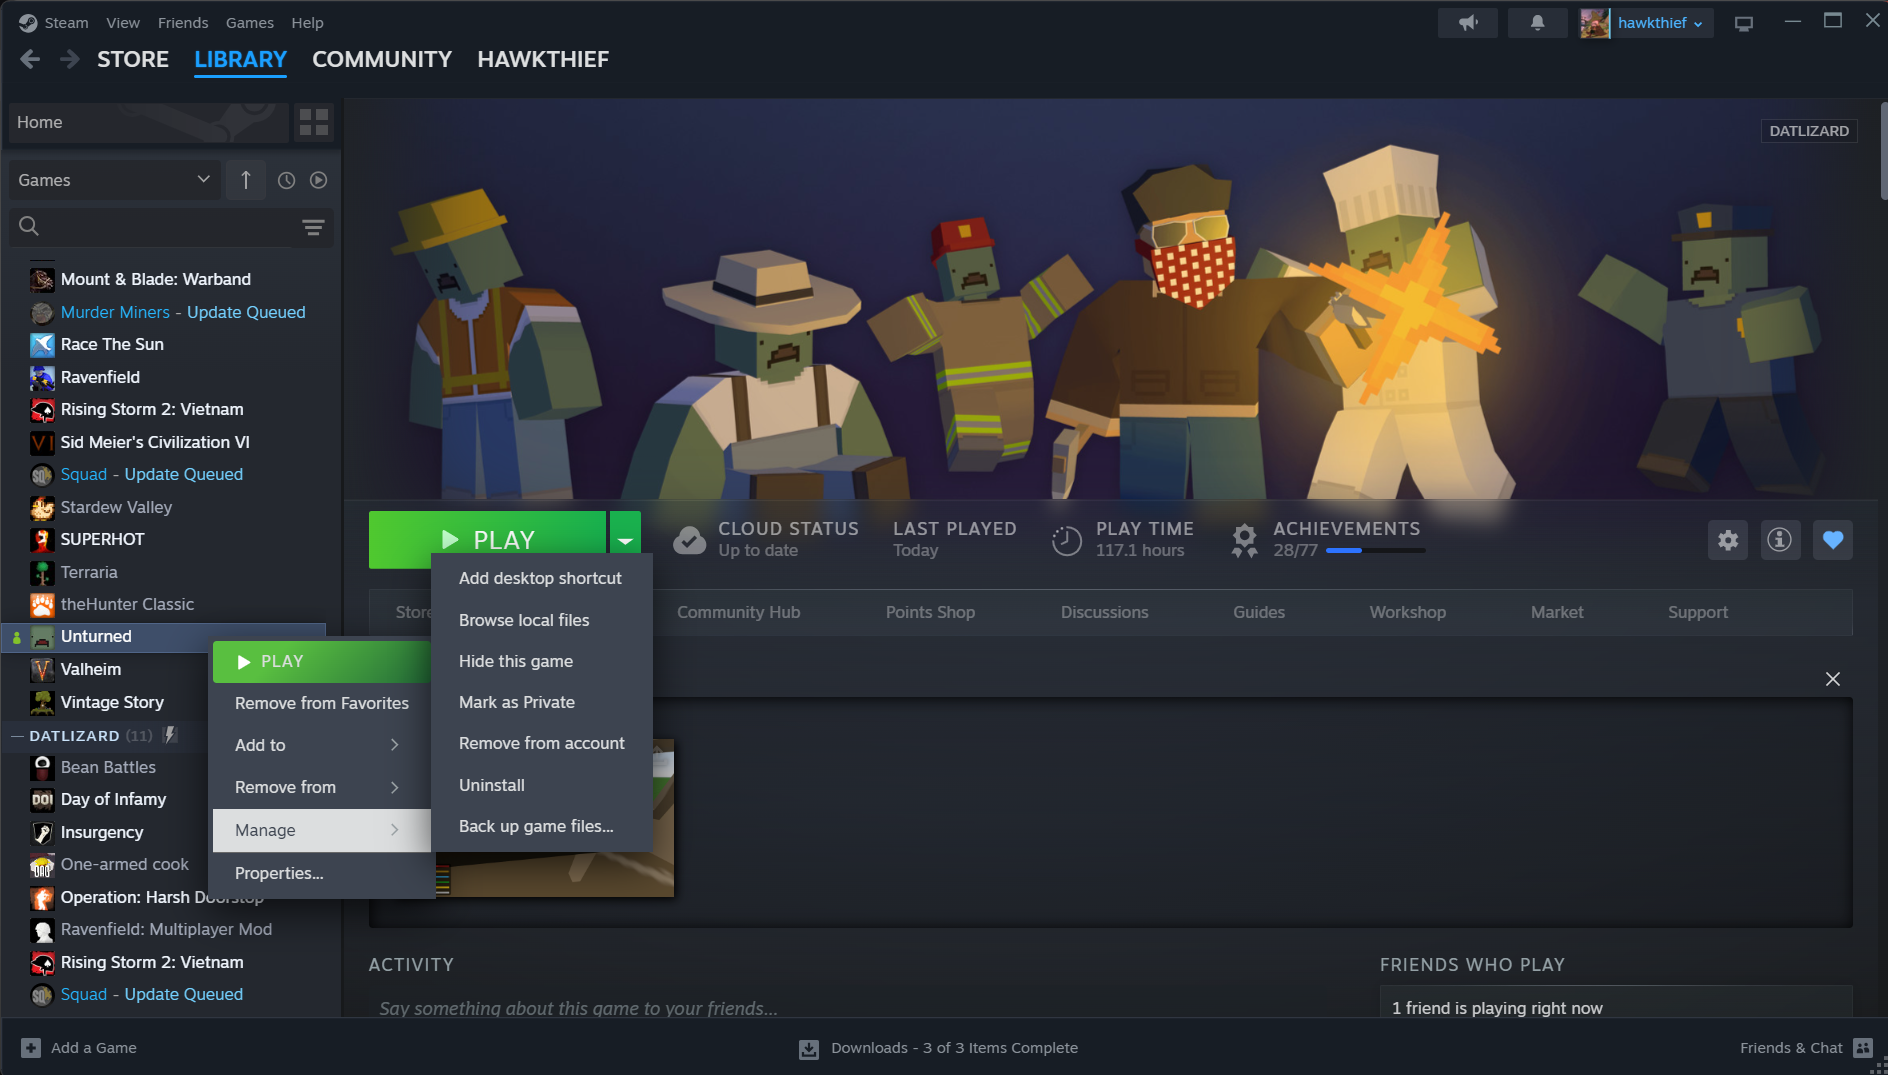The image size is (1888, 1075).
Task: Open the Steam menu
Action: tap(66, 23)
